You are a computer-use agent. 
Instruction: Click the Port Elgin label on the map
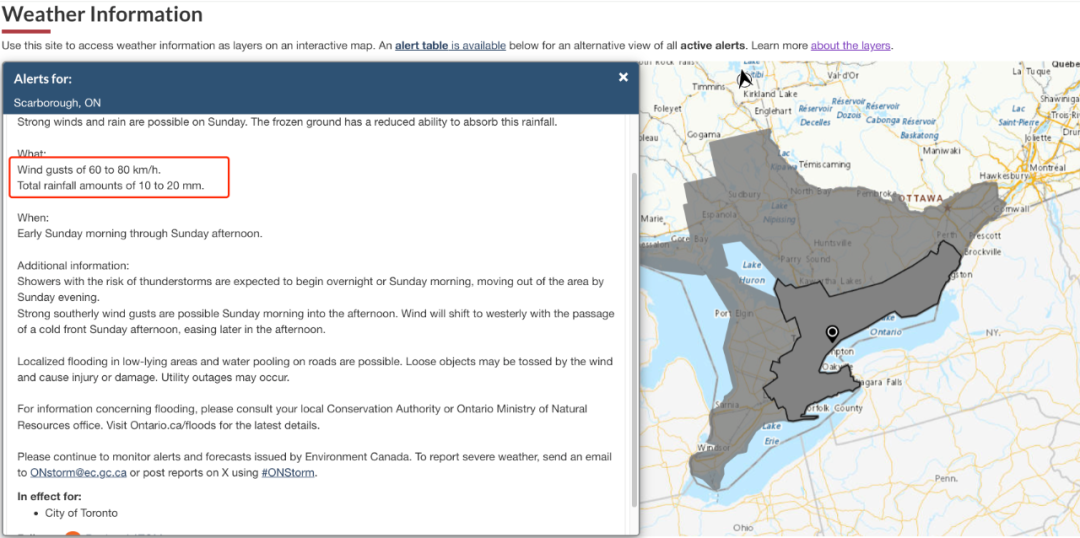[732, 312]
